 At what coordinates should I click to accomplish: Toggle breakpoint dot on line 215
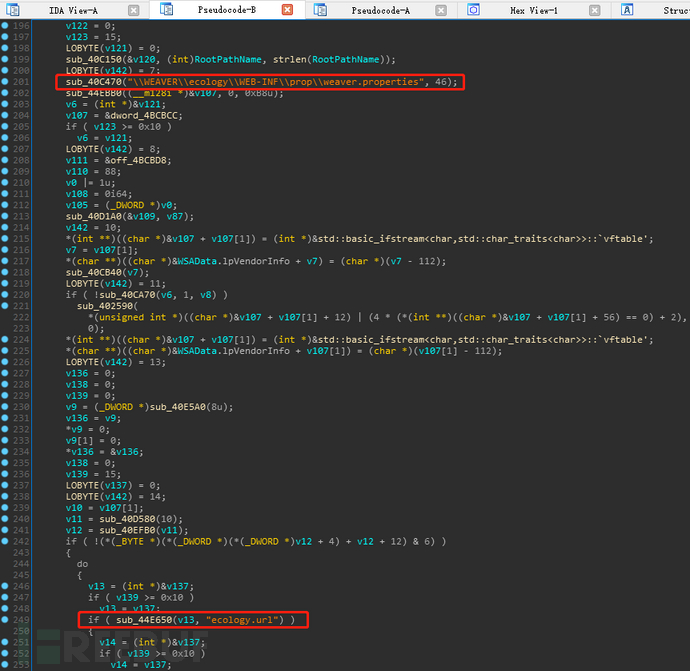5,238
